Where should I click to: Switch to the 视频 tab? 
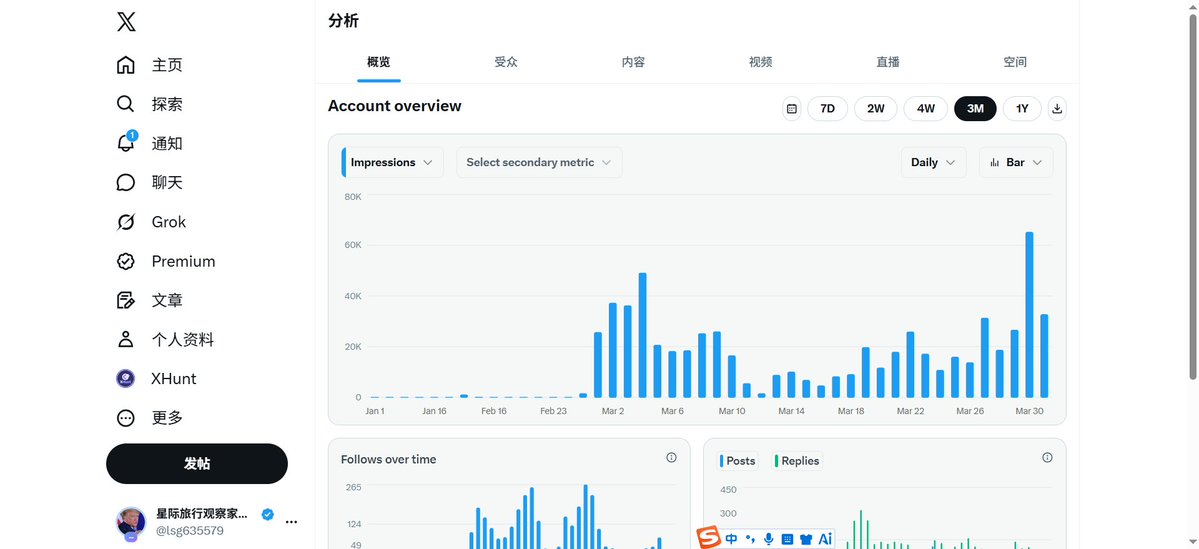pos(761,63)
